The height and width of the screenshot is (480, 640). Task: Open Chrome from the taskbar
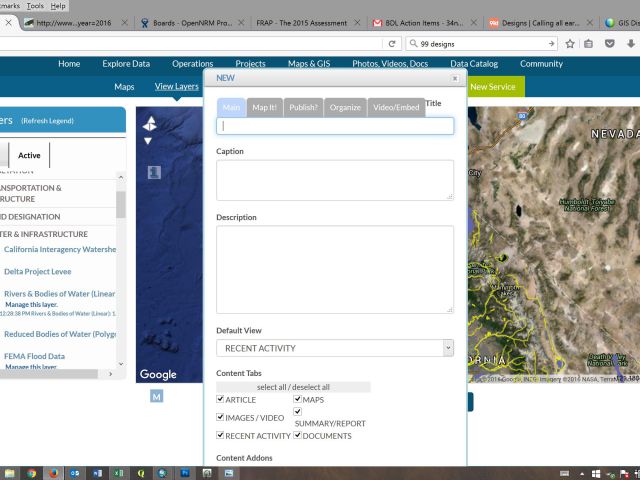(x=32, y=473)
